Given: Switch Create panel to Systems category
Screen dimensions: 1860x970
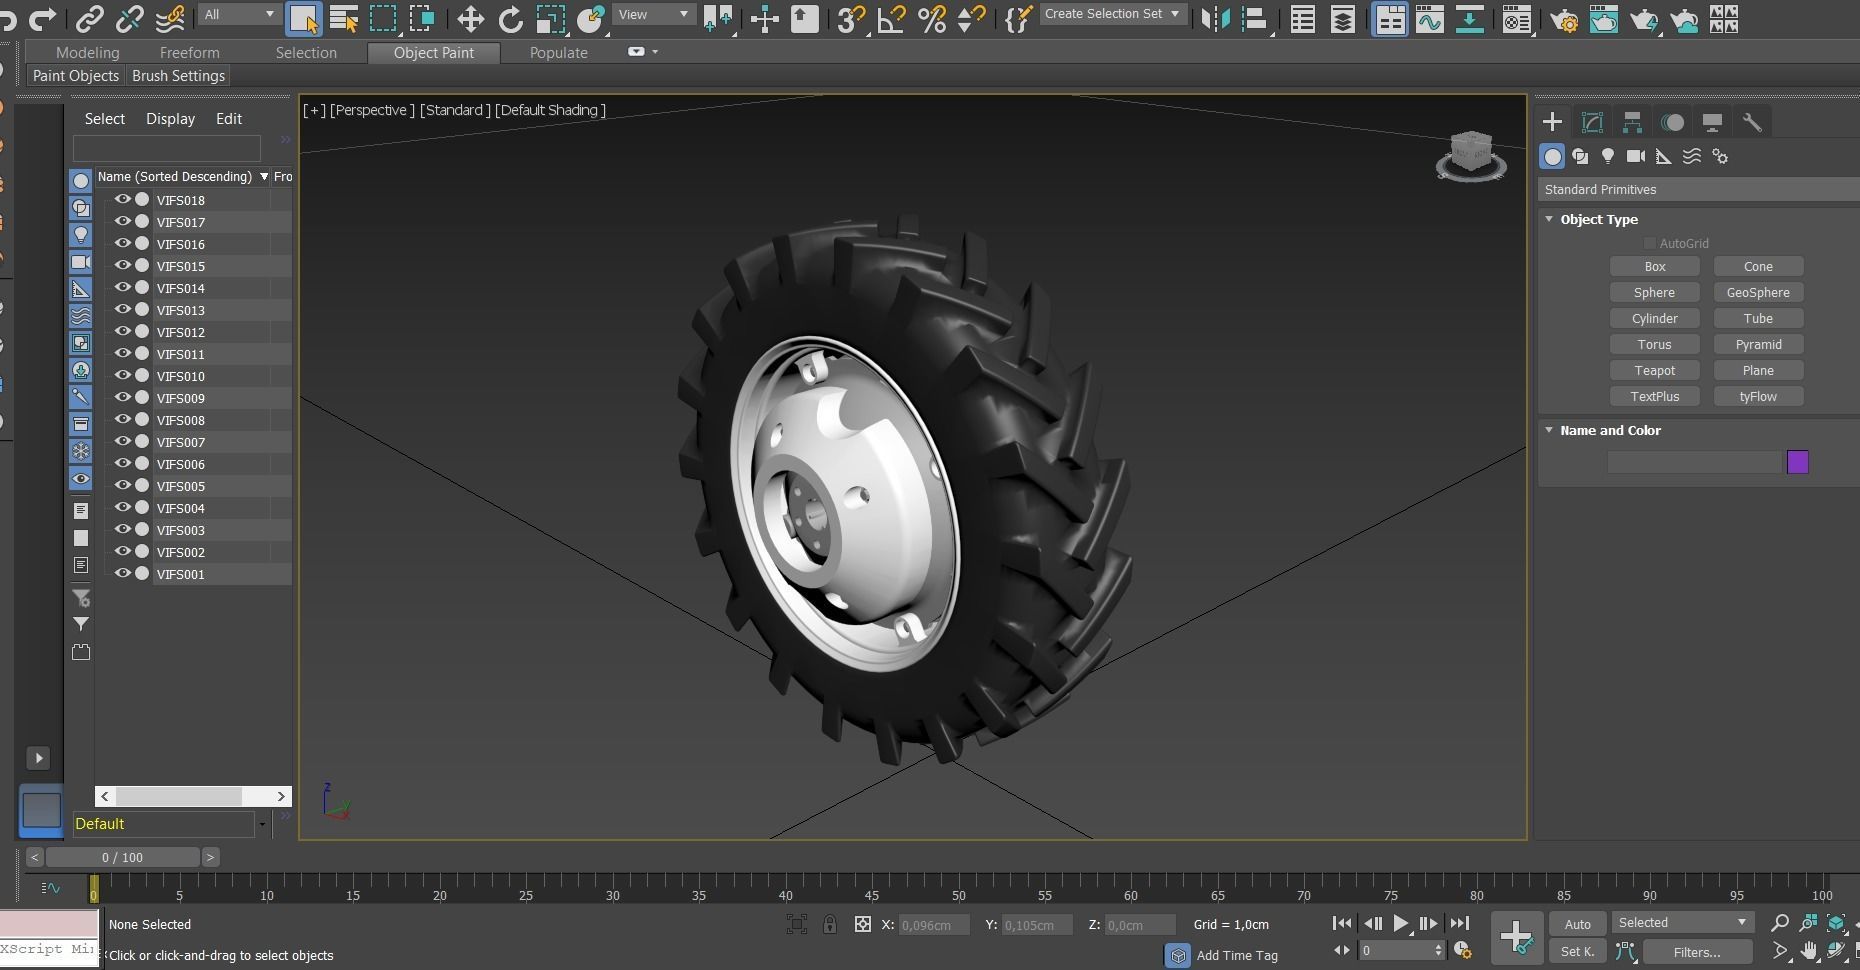Looking at the screenshot, I should click(x=1720, y=156).
